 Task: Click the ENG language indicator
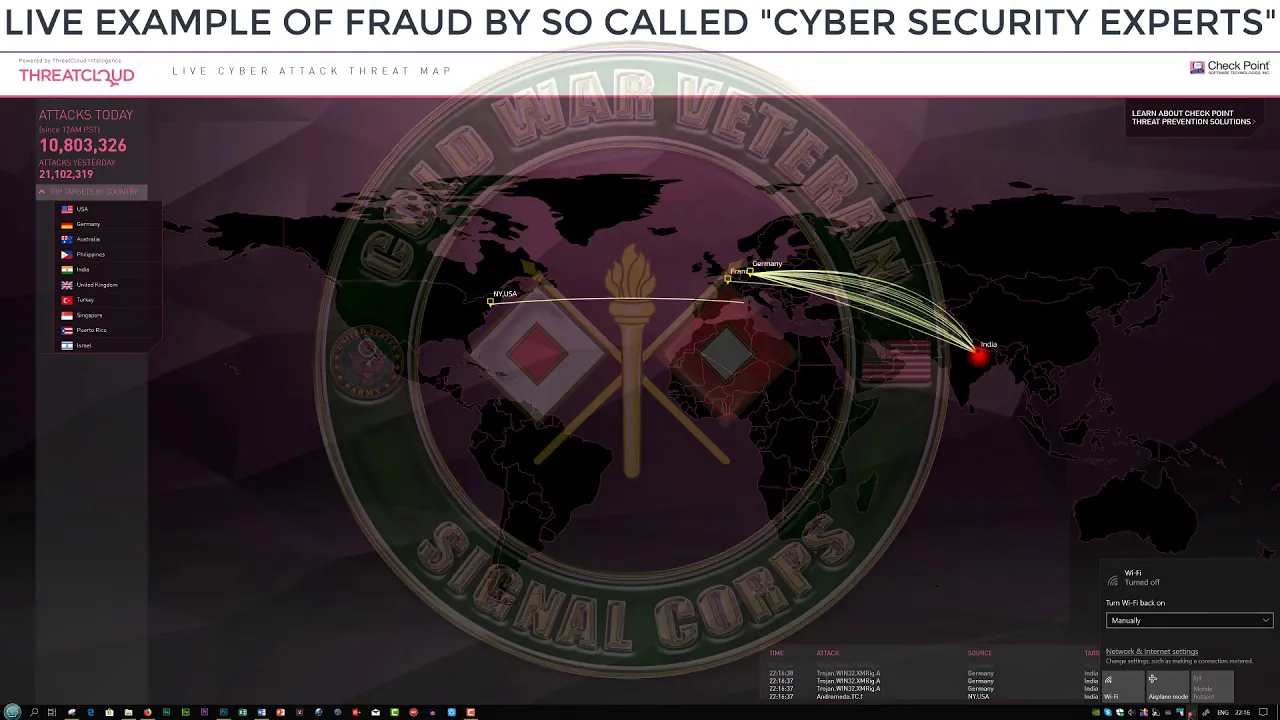pos(1223,712)
